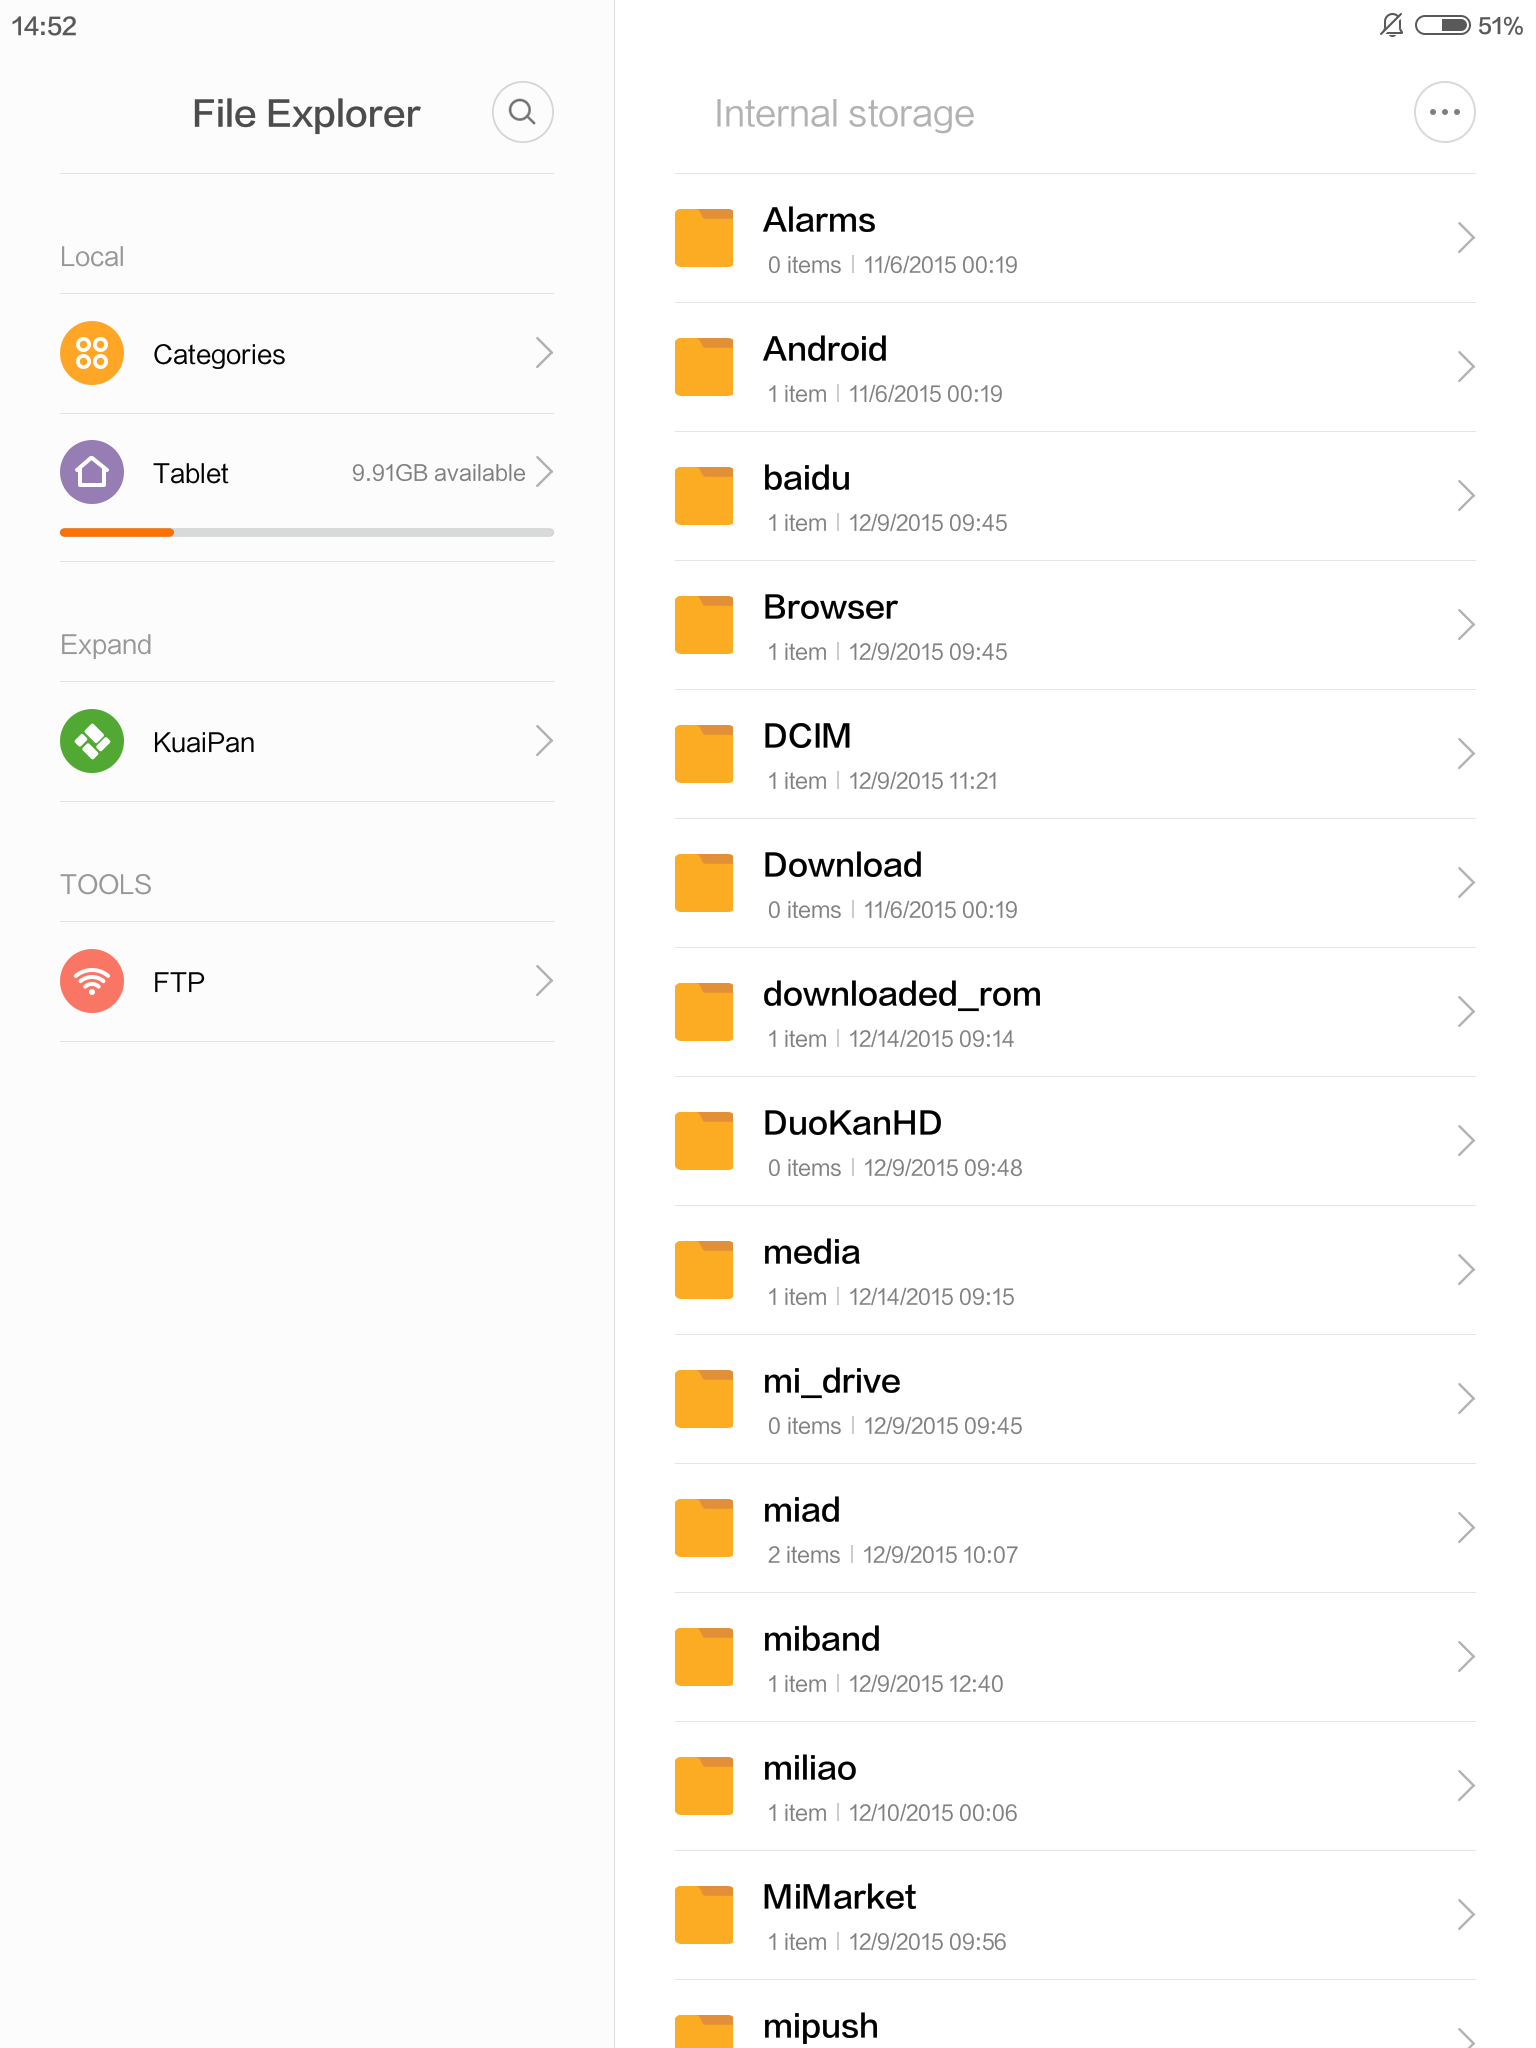Open the downloaded_rom folder

(1075, 1012)
